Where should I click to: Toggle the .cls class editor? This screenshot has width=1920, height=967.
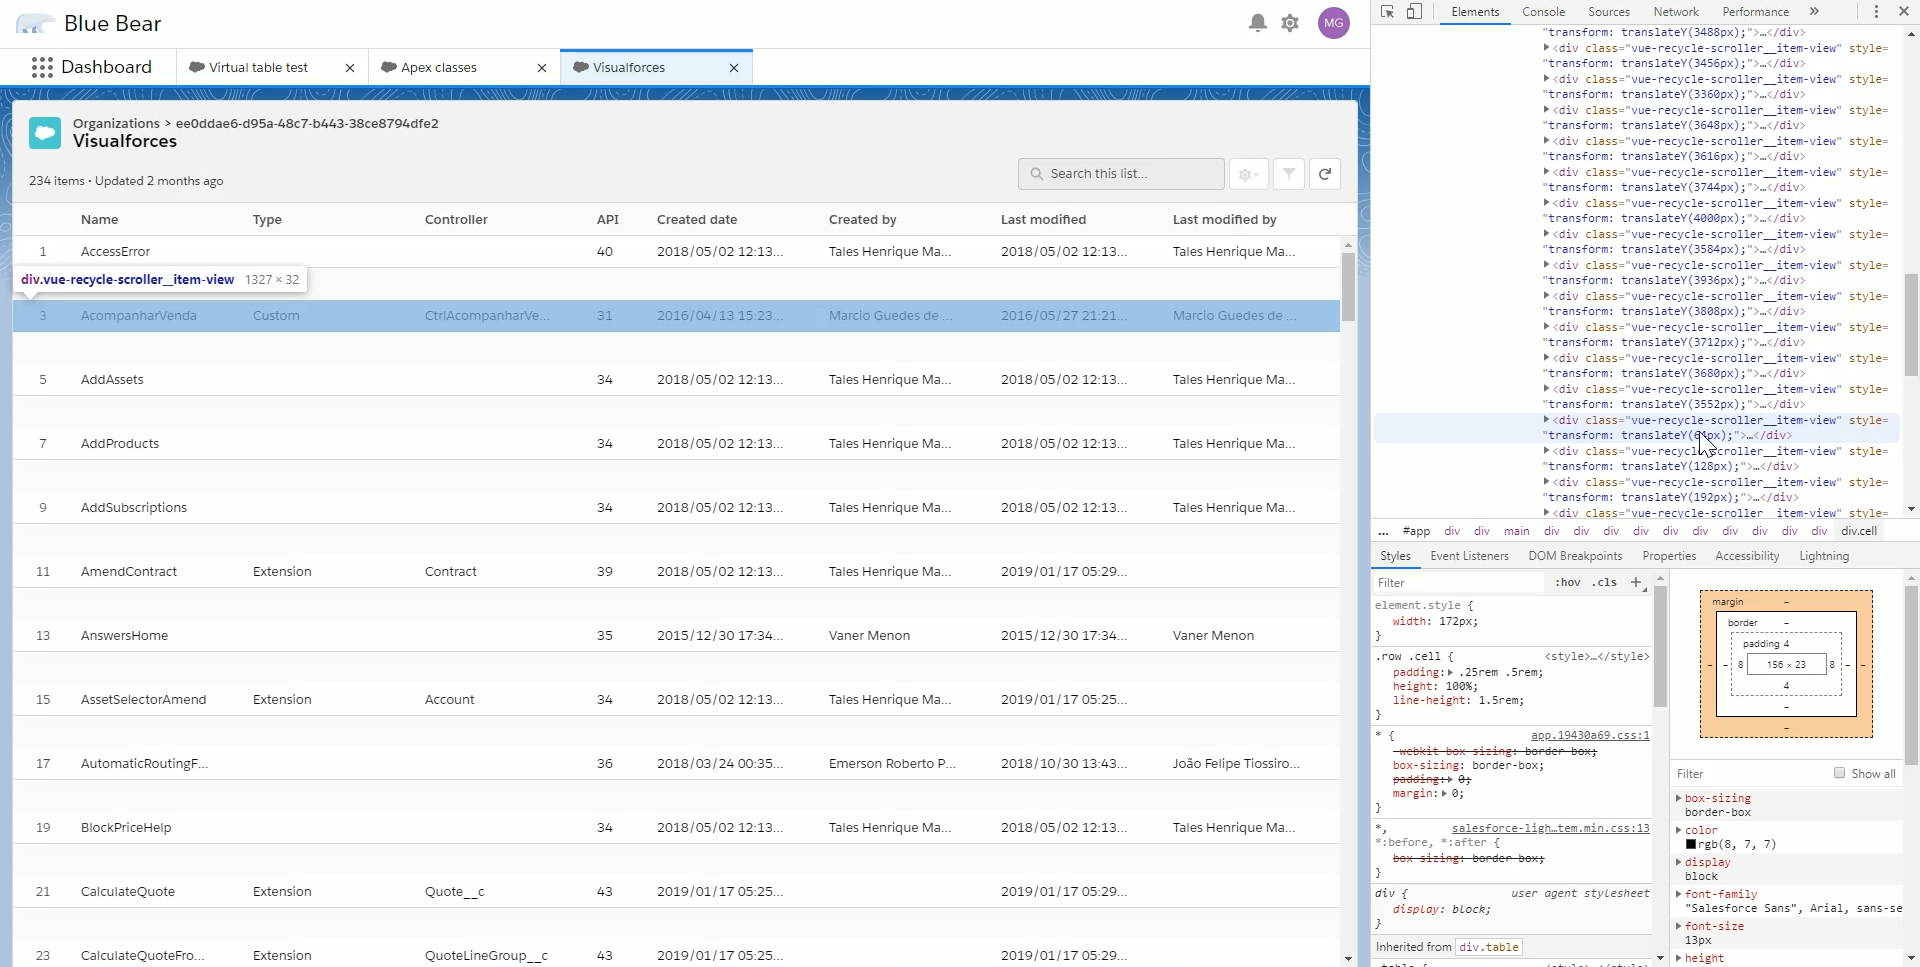click(1606, 582)
